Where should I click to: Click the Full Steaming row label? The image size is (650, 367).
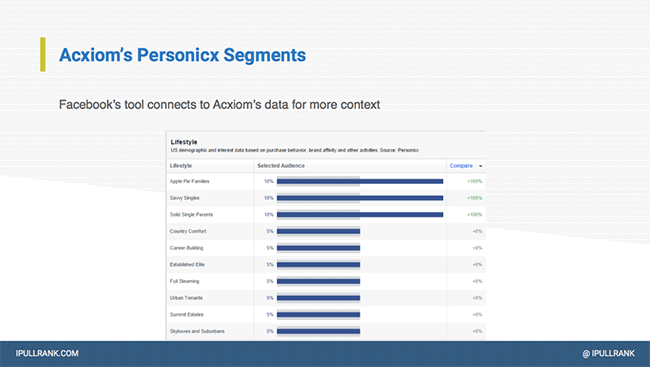click(184, 281)
